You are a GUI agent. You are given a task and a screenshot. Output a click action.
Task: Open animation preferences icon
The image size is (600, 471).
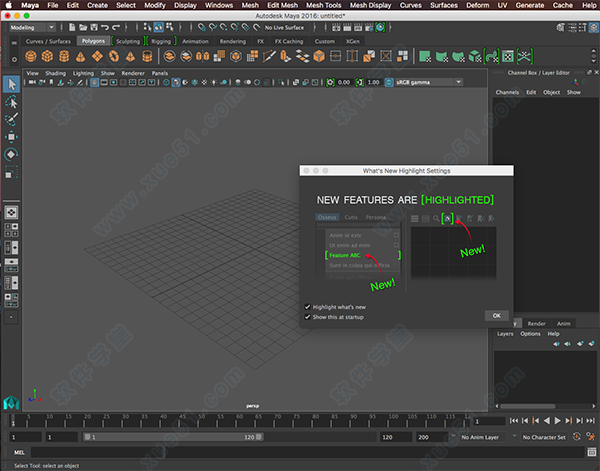591,437
